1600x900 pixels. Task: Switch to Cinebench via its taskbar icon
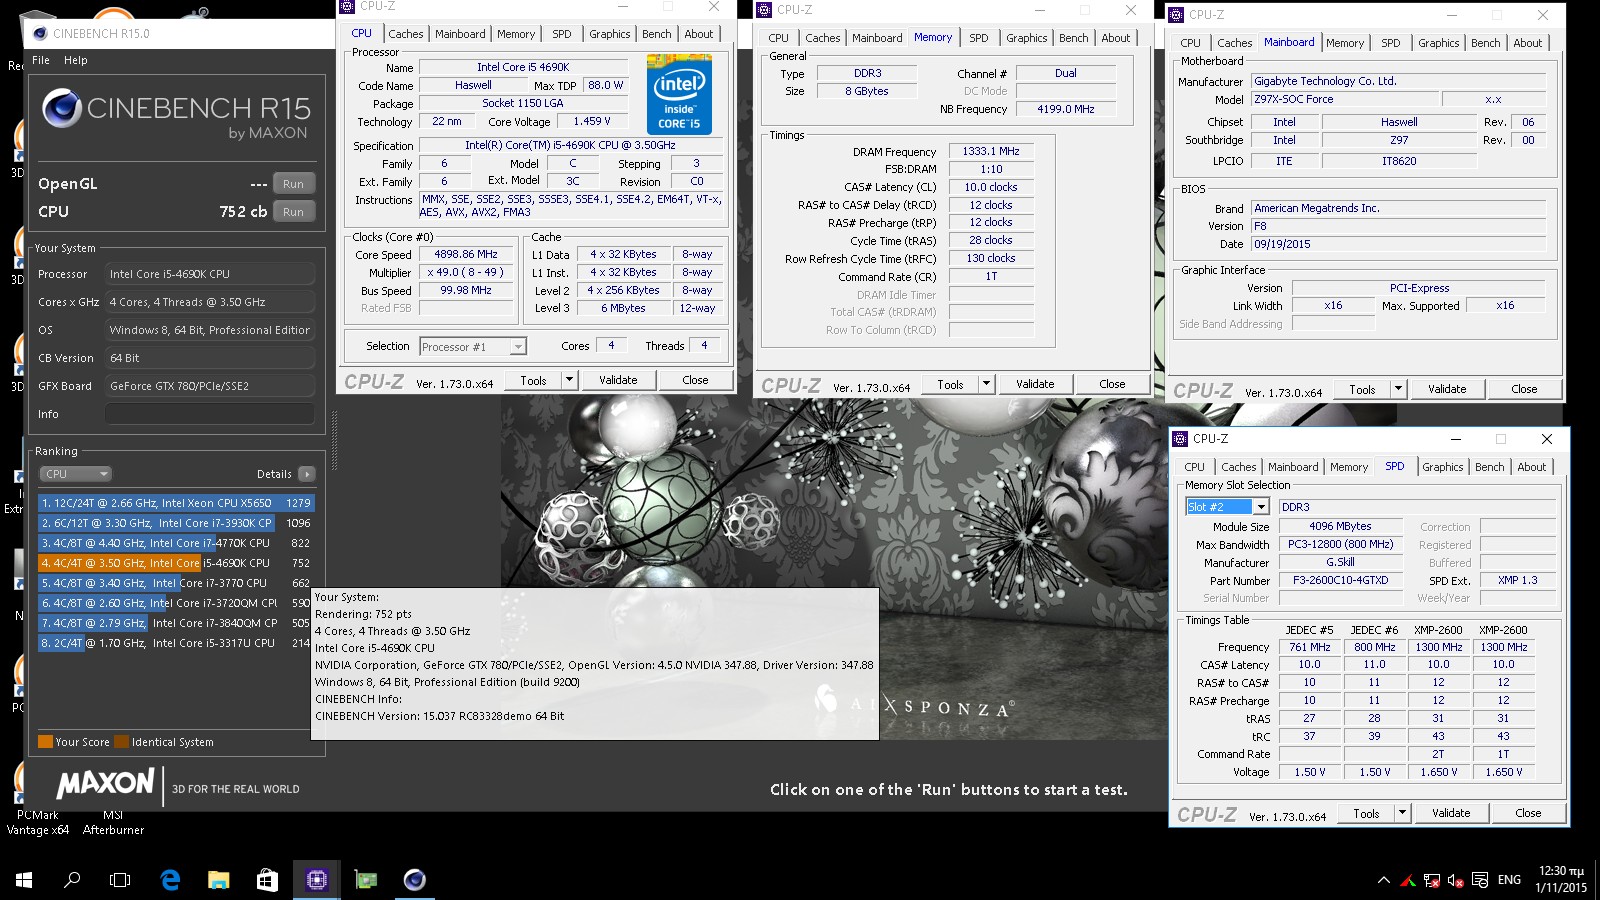click(x=415, y=880)
